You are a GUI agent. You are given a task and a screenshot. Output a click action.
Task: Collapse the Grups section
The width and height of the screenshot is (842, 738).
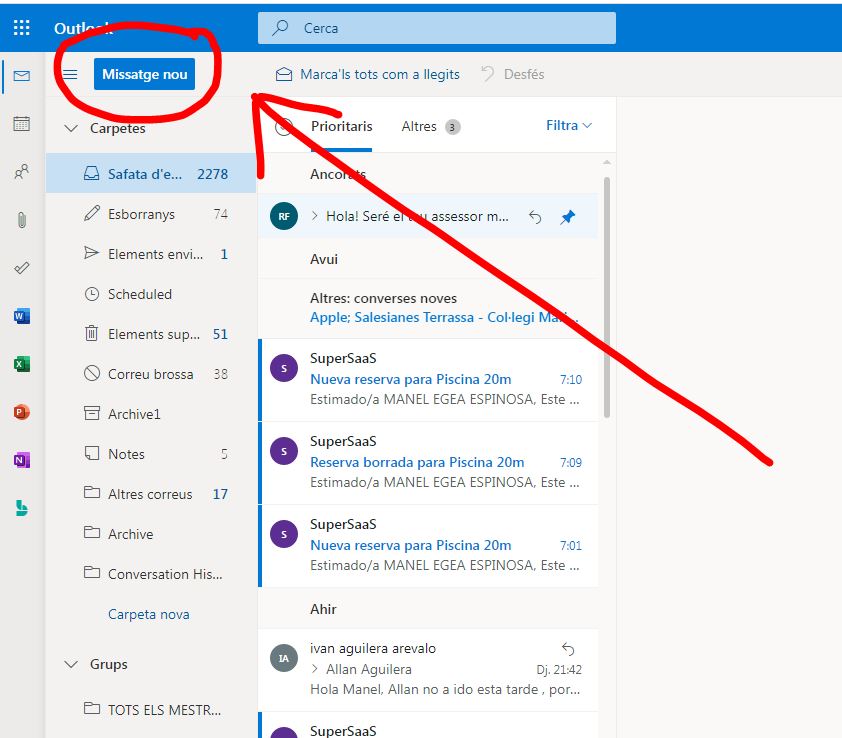[71, 664]
